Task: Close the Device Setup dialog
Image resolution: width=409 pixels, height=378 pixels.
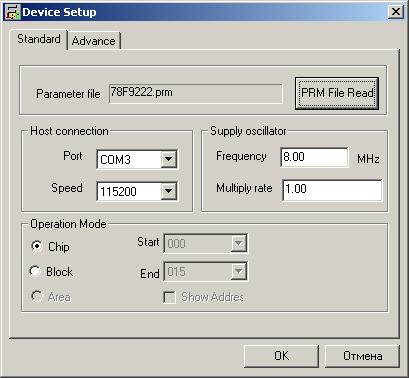Action: coord(396,12)
